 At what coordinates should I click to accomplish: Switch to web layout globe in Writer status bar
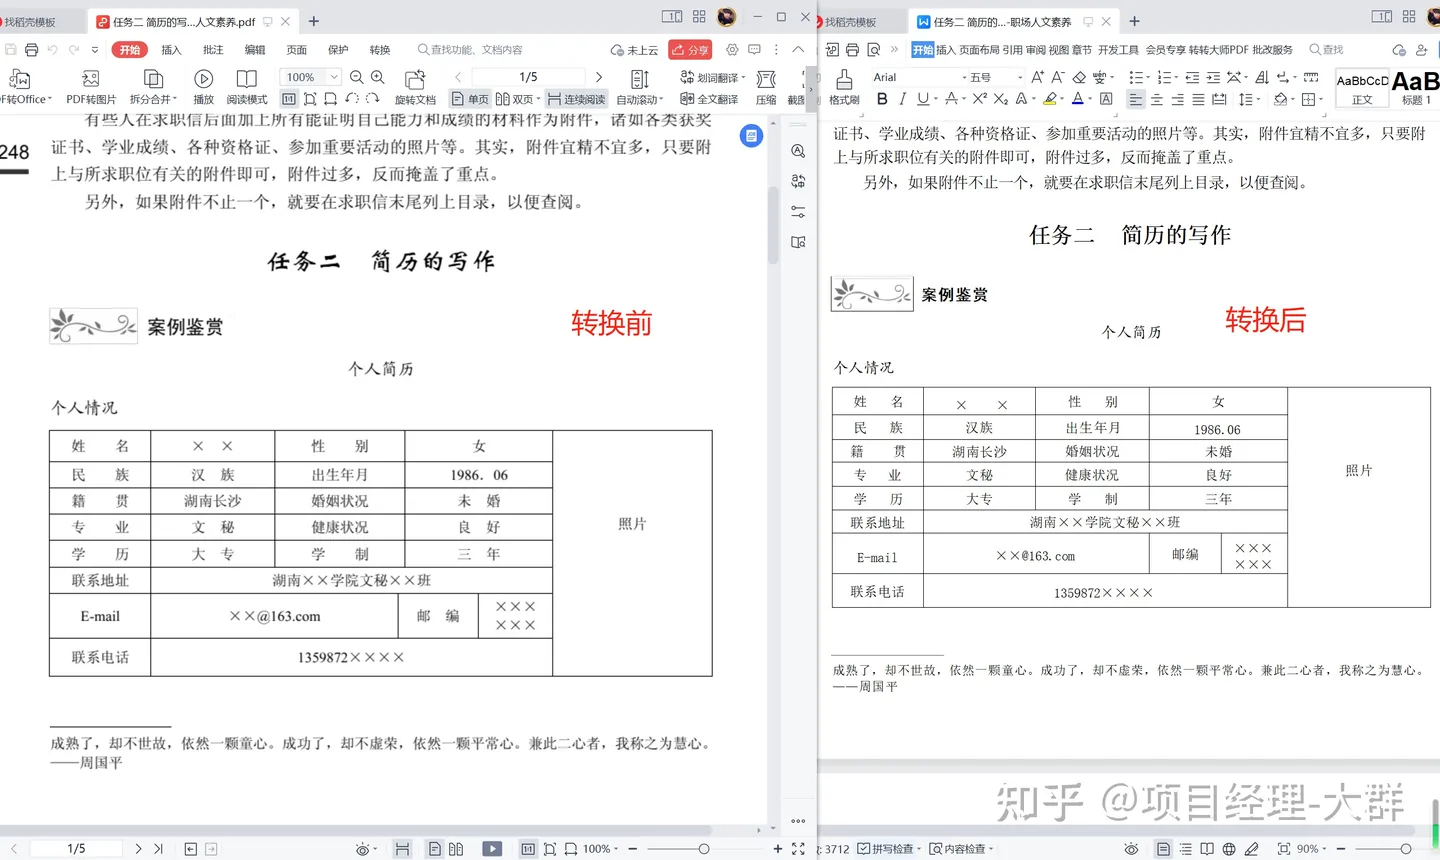point(1229,848)
